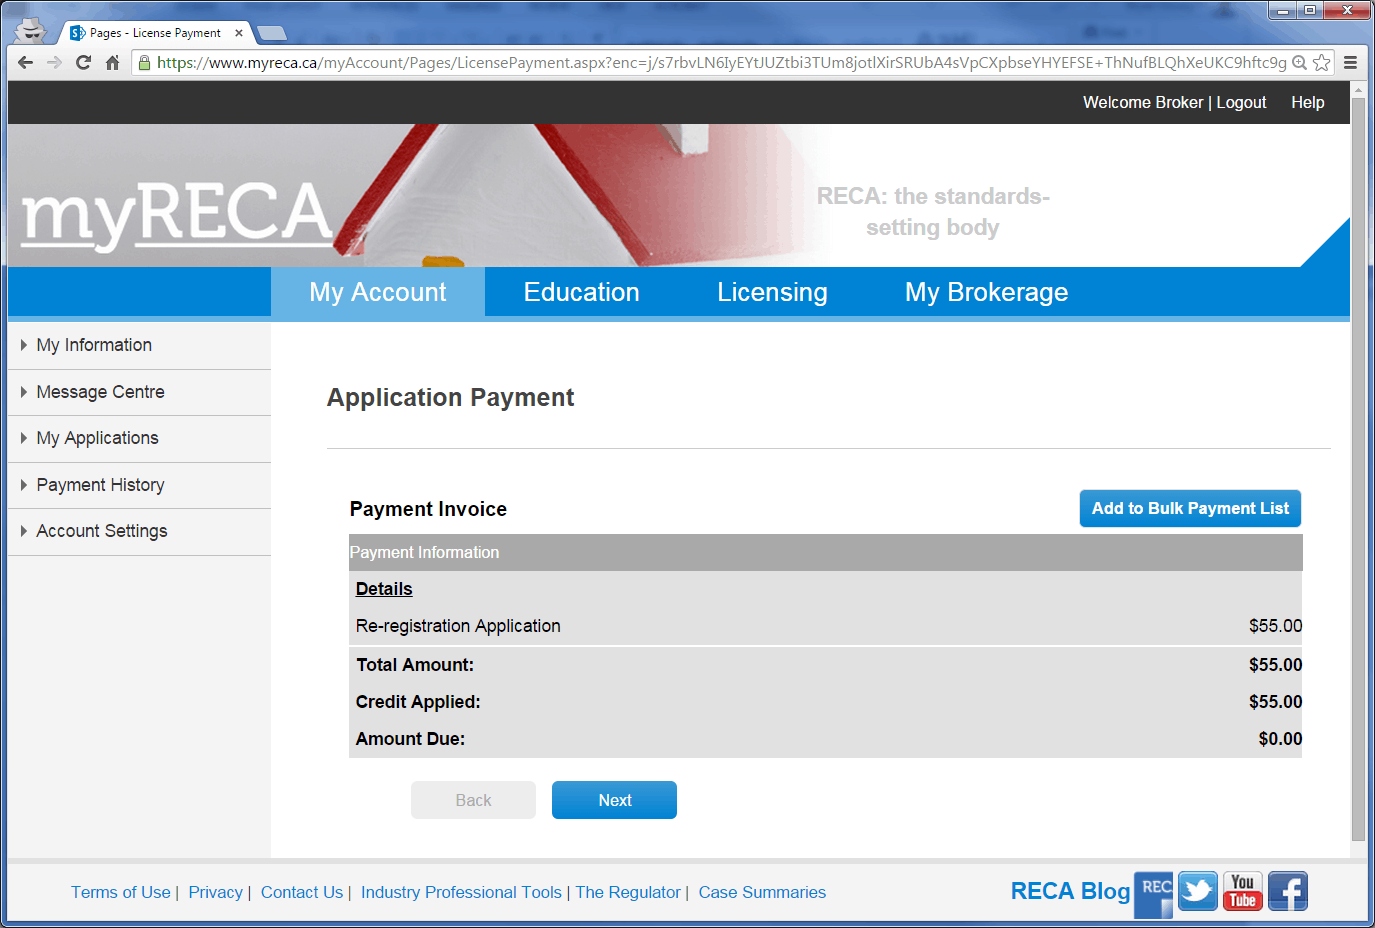Open The Regulator footer link
1375x928 pixels.
pos(628,892)
